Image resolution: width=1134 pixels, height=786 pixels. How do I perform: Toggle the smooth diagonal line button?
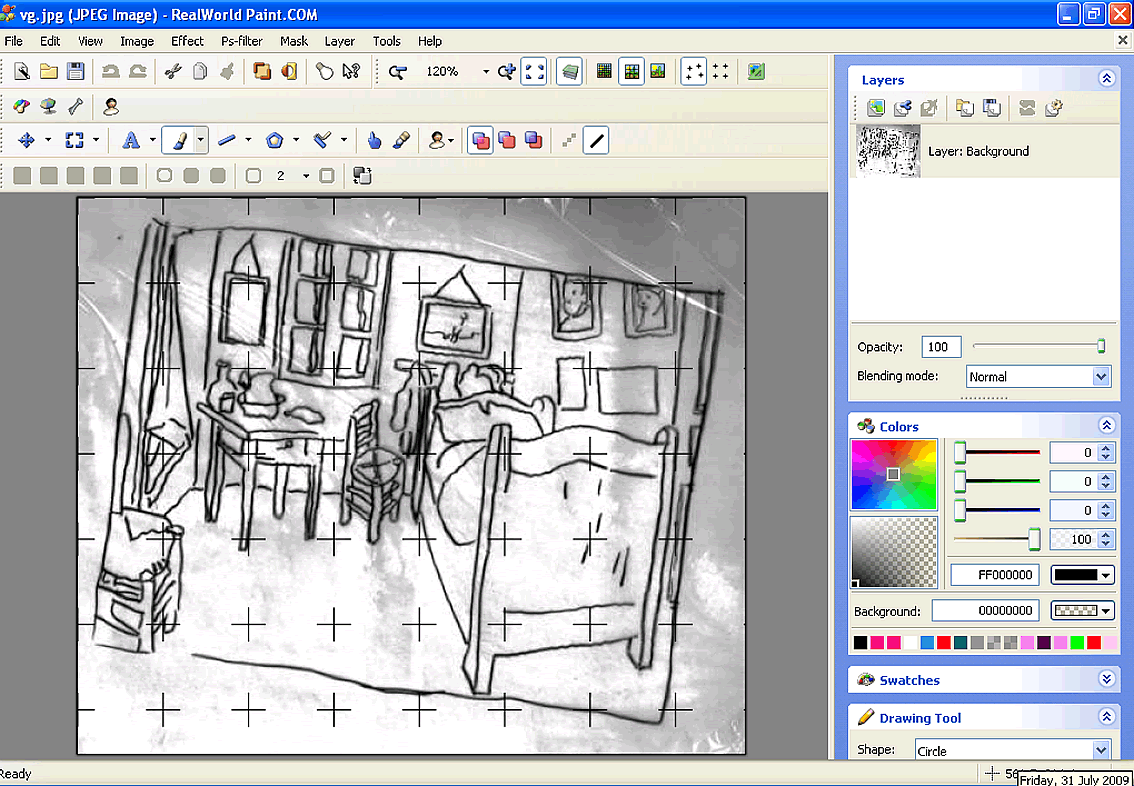click(596, 140)
